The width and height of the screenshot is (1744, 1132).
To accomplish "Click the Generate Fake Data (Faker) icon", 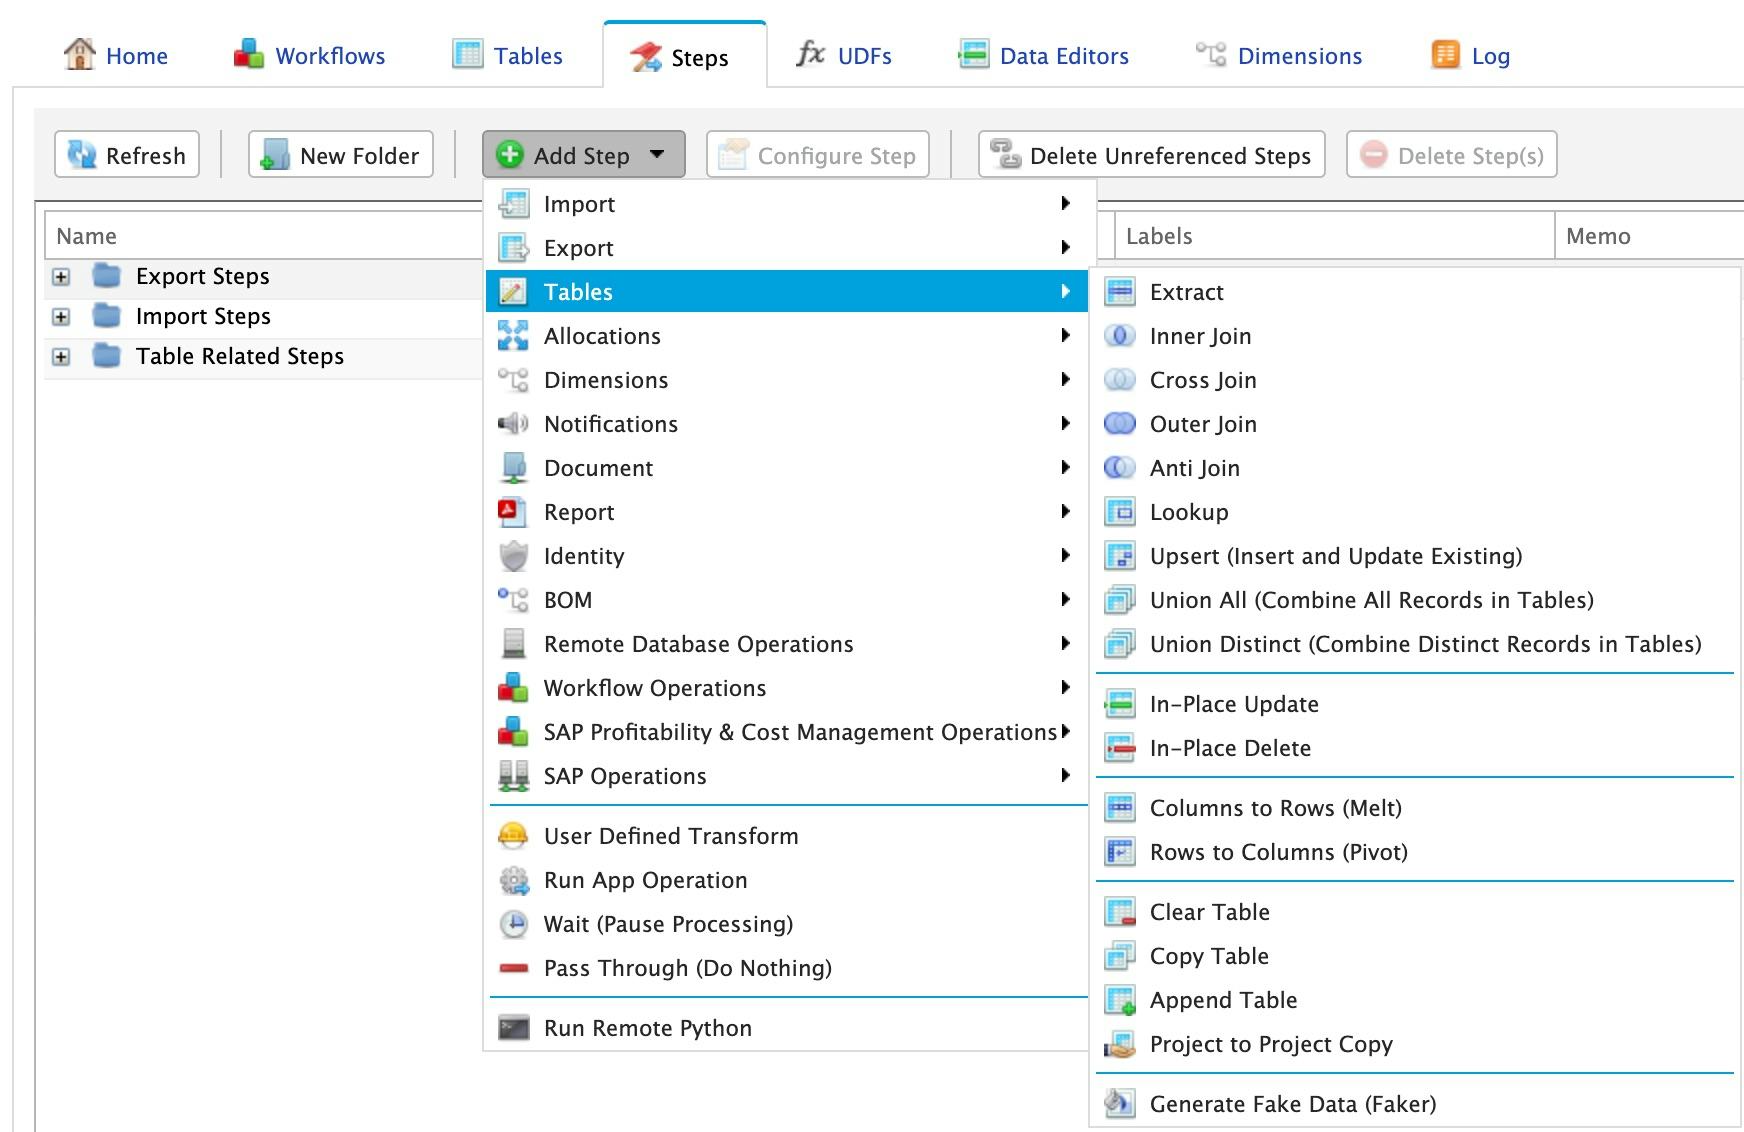I will click(1119, 1104).
